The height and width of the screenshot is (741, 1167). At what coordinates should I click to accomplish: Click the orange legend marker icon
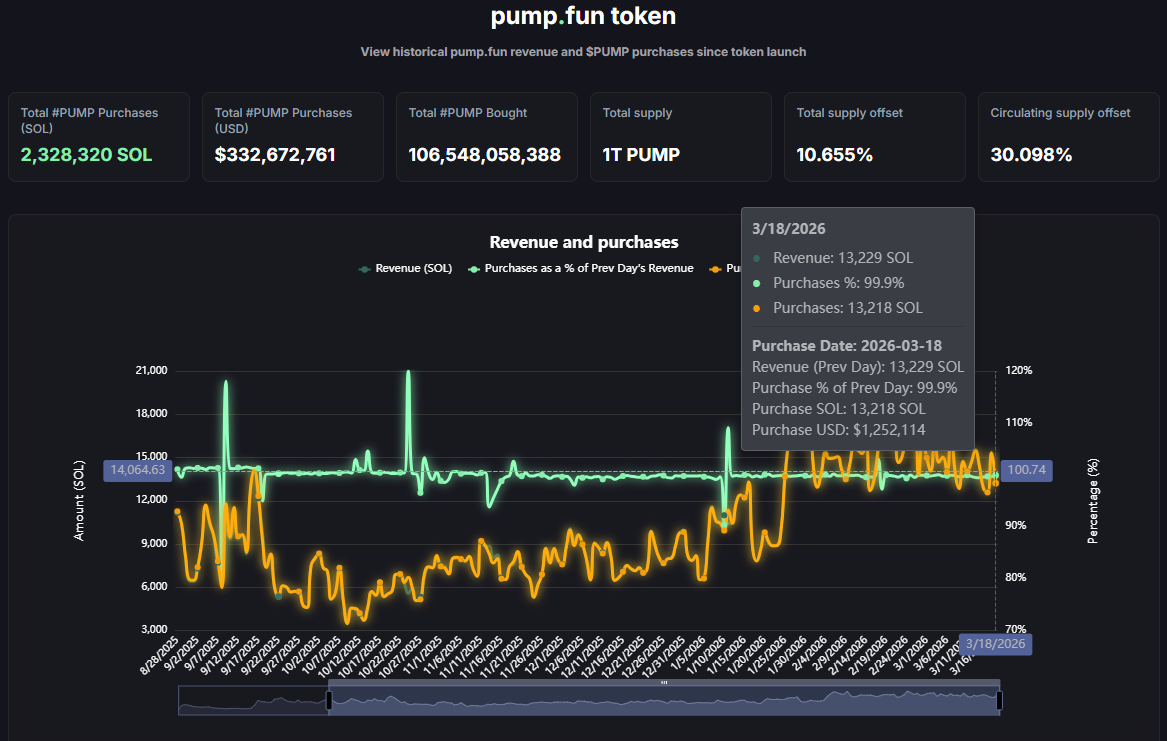[x=715, y=268]
